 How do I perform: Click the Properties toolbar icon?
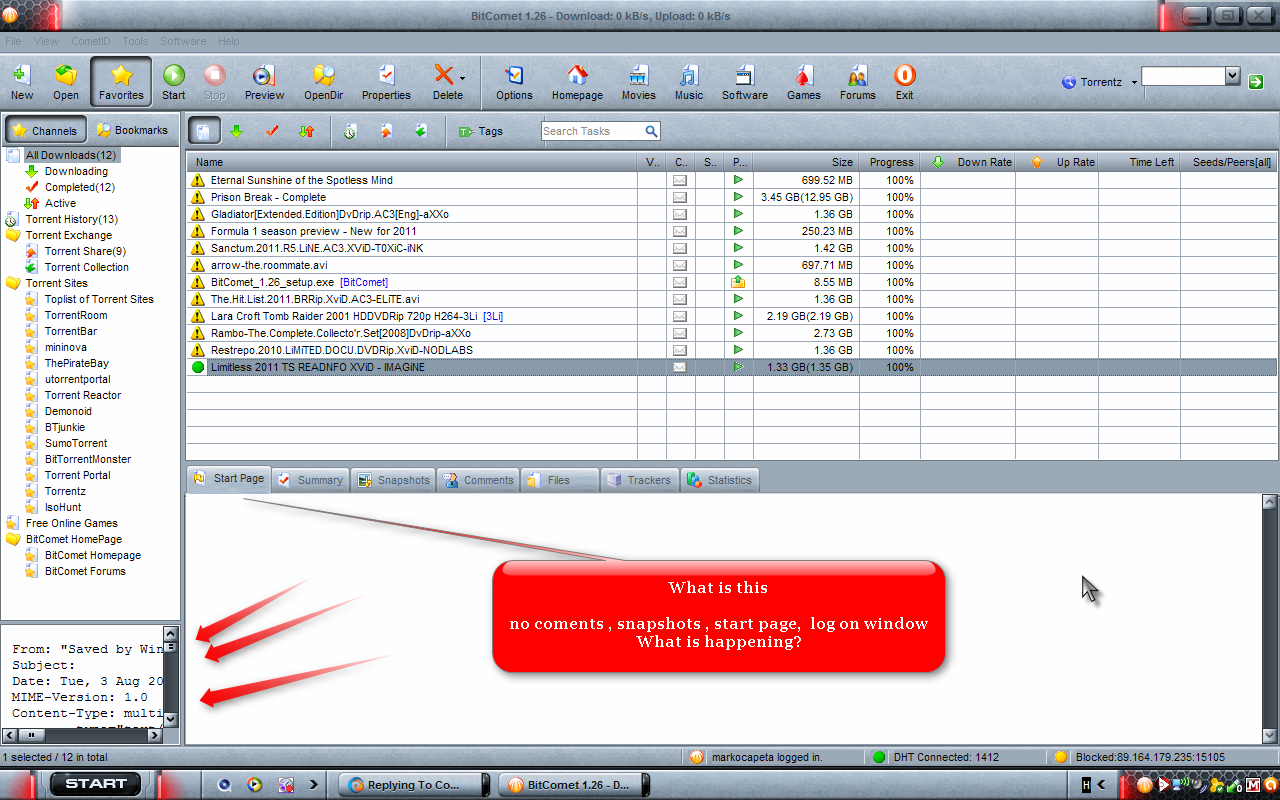pyautogui.click(x=386, y=82)
